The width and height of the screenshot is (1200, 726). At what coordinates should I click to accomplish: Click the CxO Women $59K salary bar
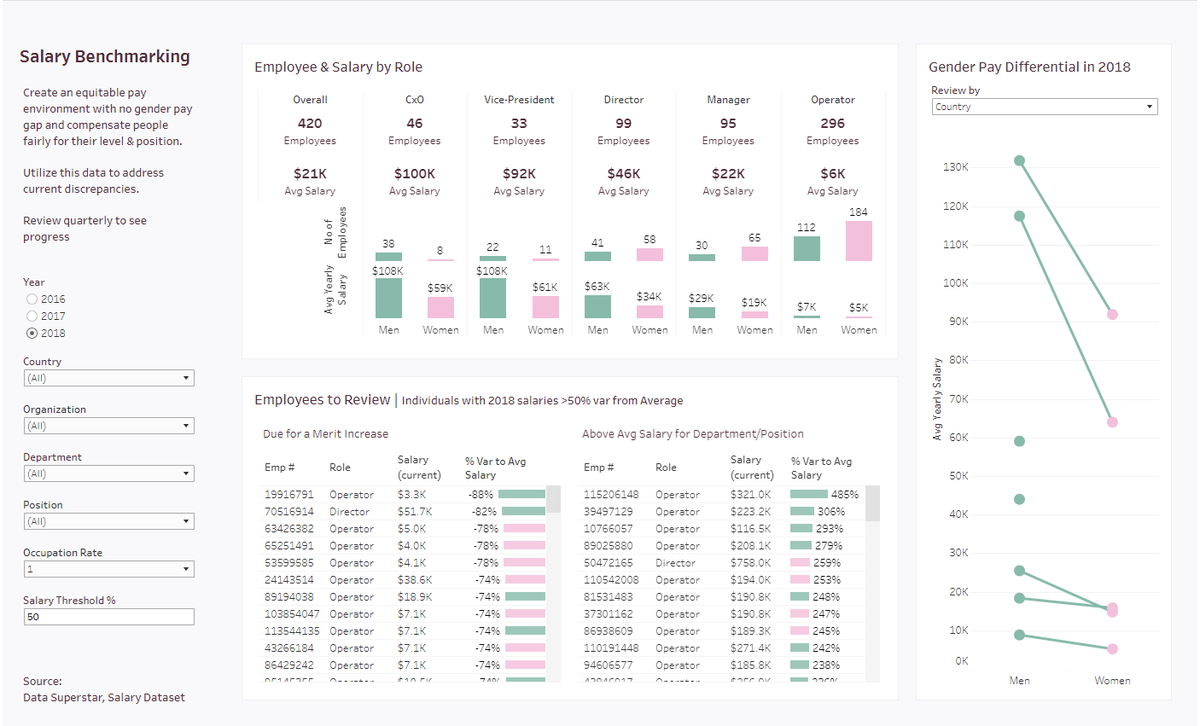(440, 308)
